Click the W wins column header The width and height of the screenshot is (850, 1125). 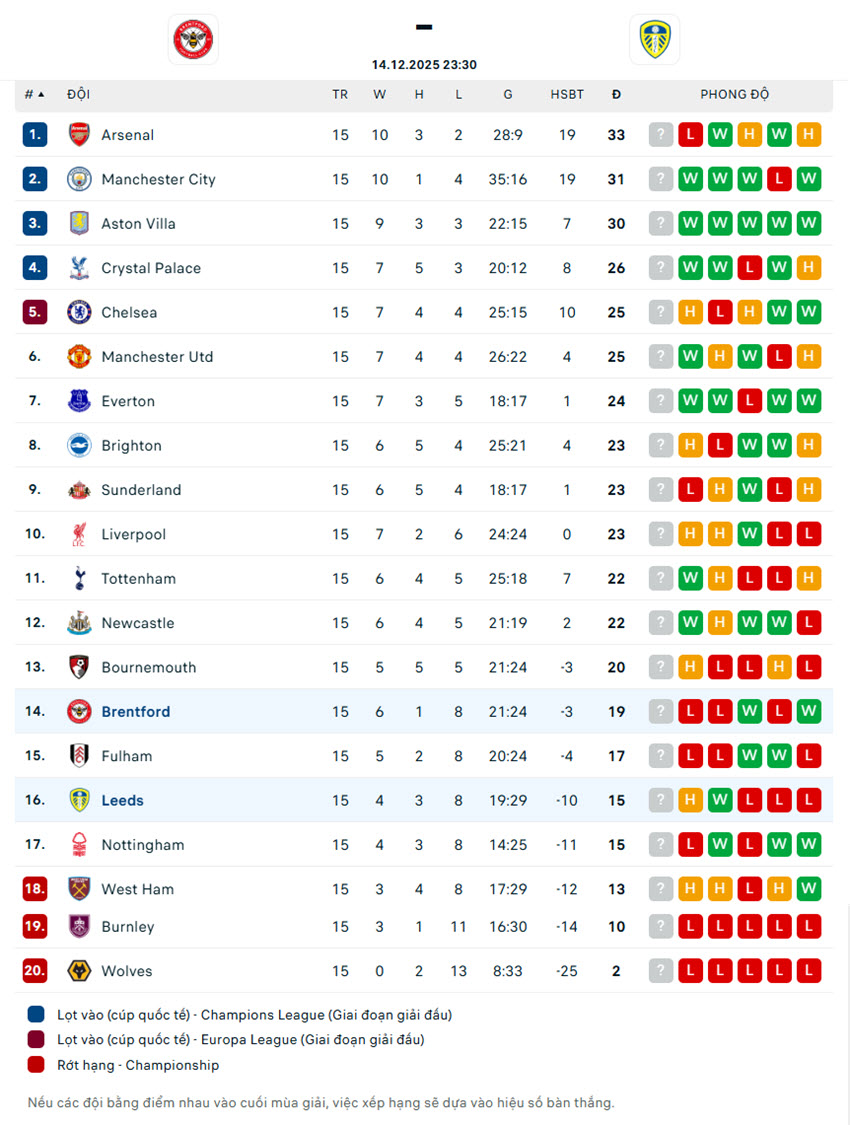coord(380,94)
